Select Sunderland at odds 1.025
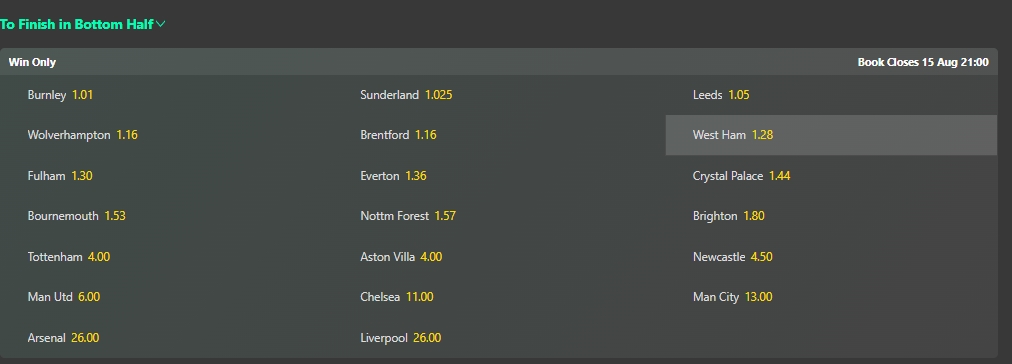 [499, 95]
